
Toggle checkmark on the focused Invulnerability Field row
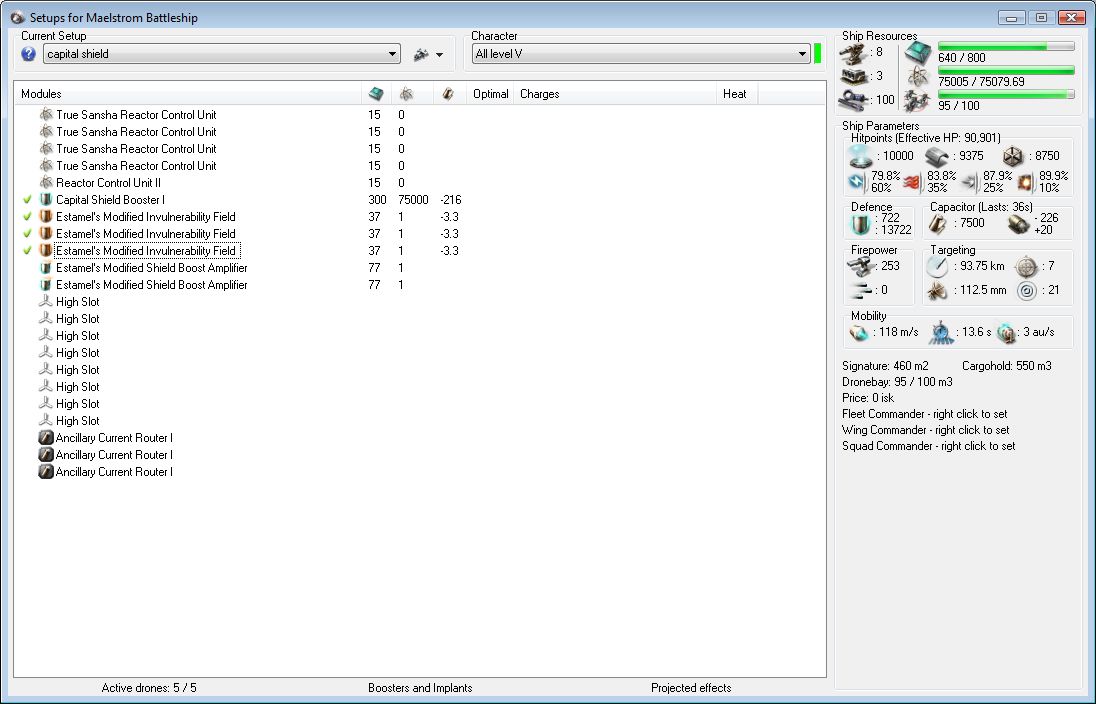click(27, 251)
